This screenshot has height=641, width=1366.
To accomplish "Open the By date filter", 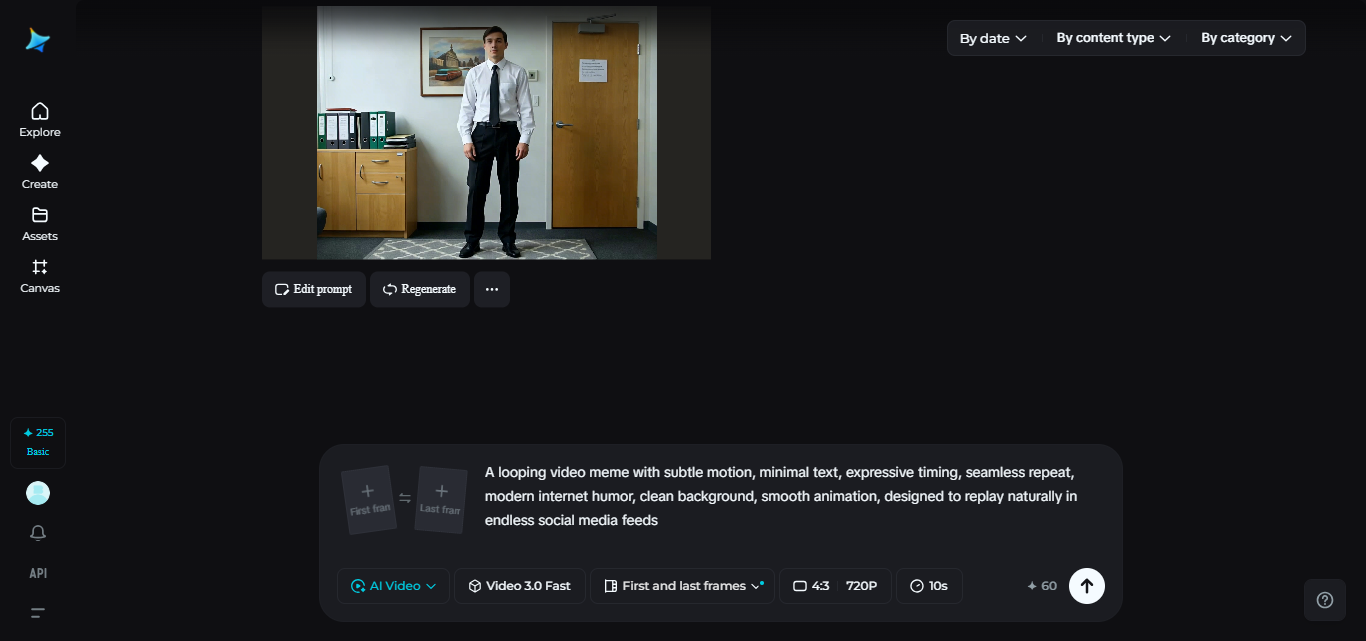I will (991, 37).
